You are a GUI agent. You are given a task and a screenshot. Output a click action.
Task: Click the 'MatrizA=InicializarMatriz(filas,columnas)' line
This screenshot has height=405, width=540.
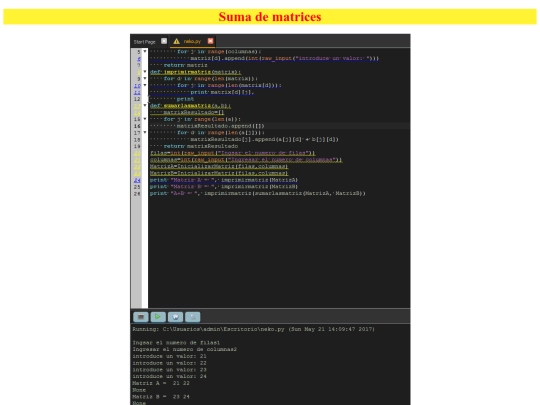pos(219,166)
